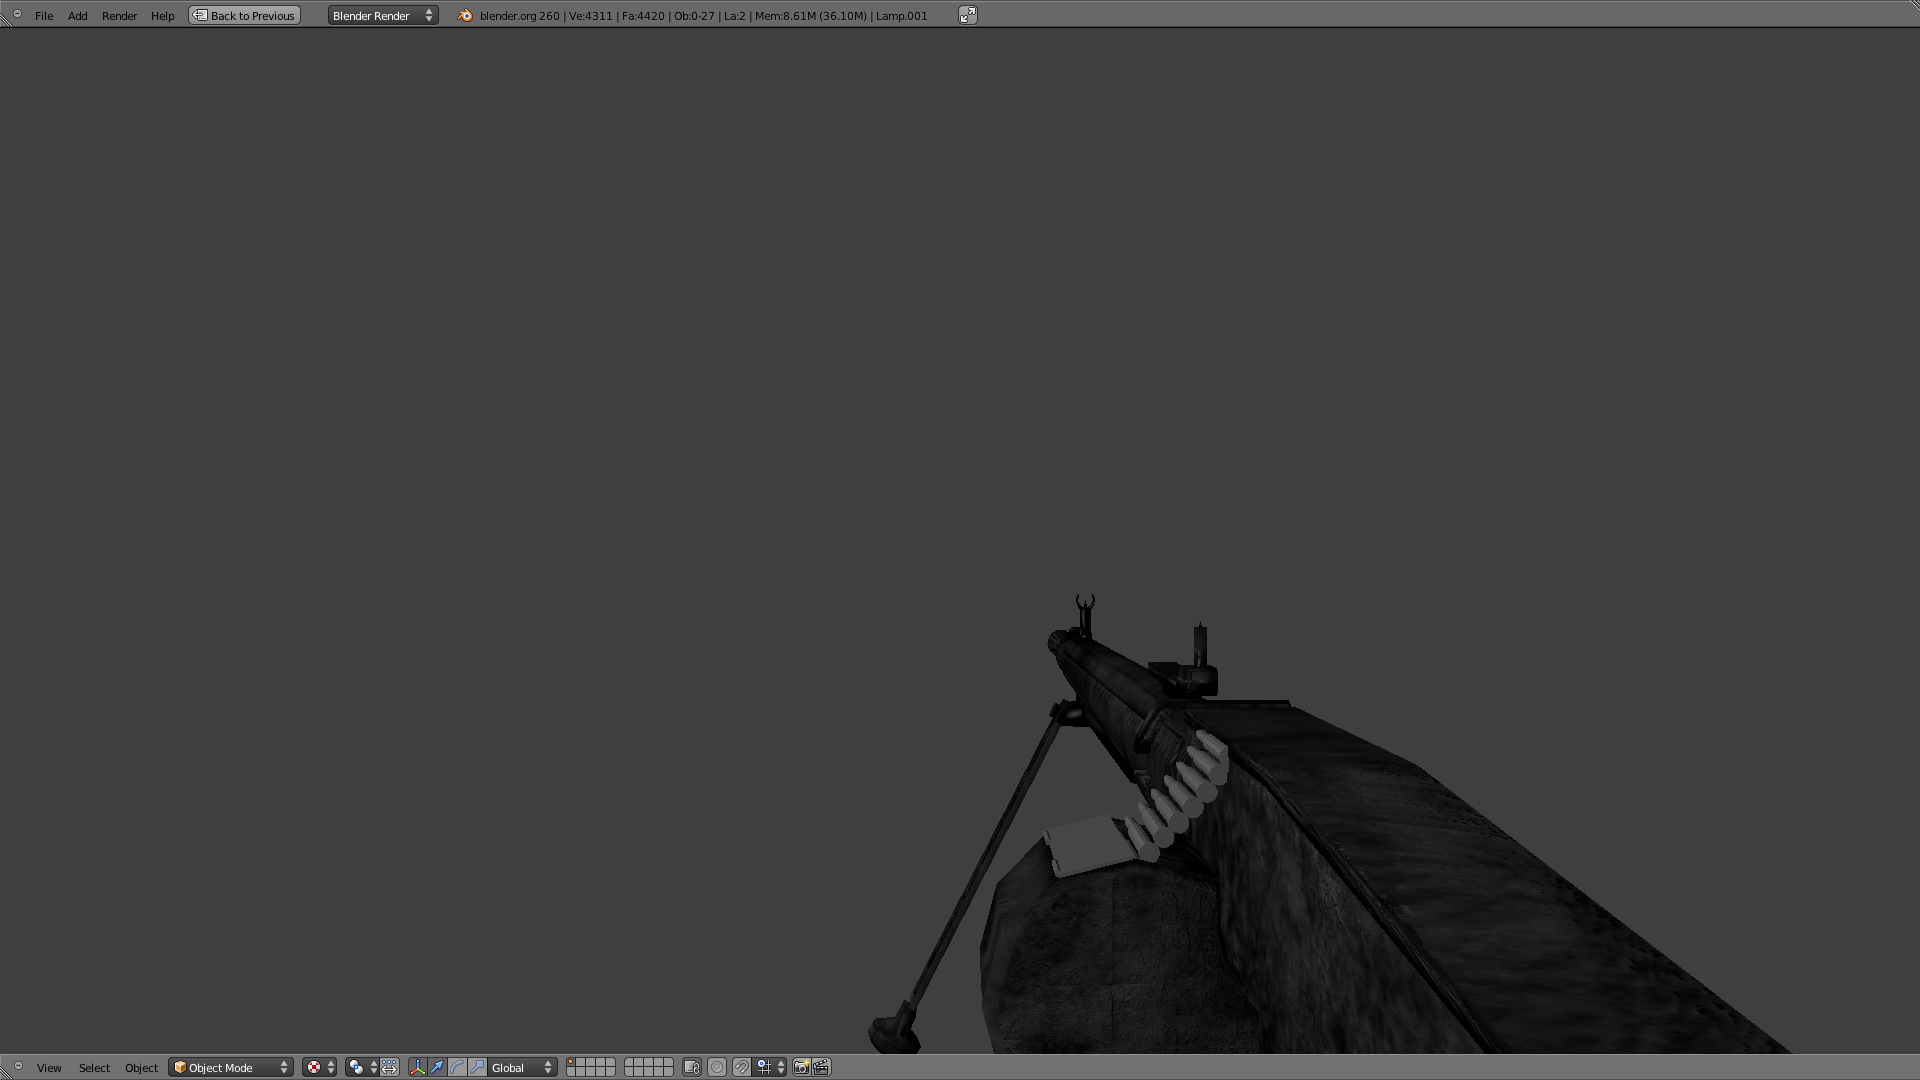Toggle proportional editing circle icon
The image size is (1920, 1080).
pyautogui.click(x=717, y=1068)
